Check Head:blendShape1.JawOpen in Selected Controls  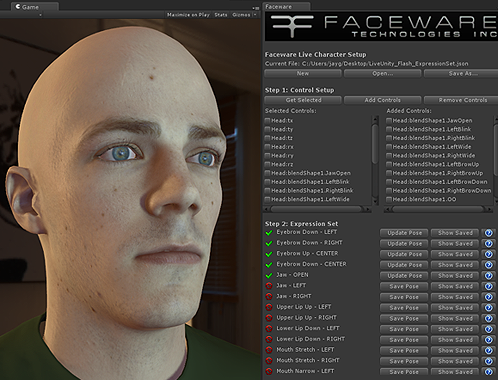(x=267, y=173)
